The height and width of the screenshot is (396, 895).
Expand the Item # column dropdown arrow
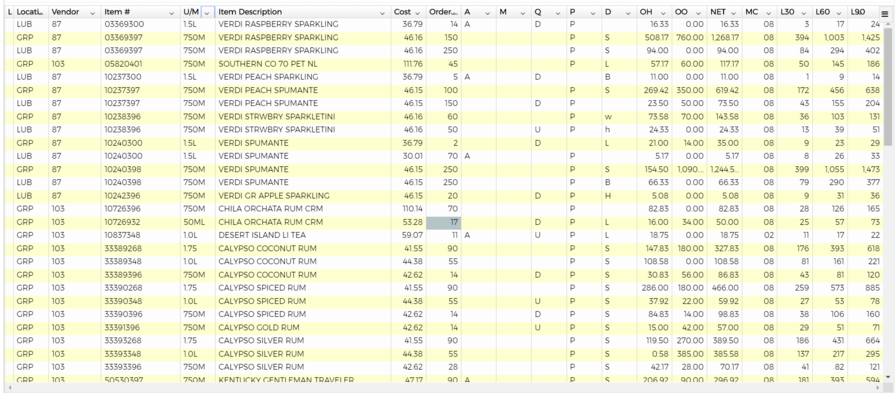coord(172,13)
